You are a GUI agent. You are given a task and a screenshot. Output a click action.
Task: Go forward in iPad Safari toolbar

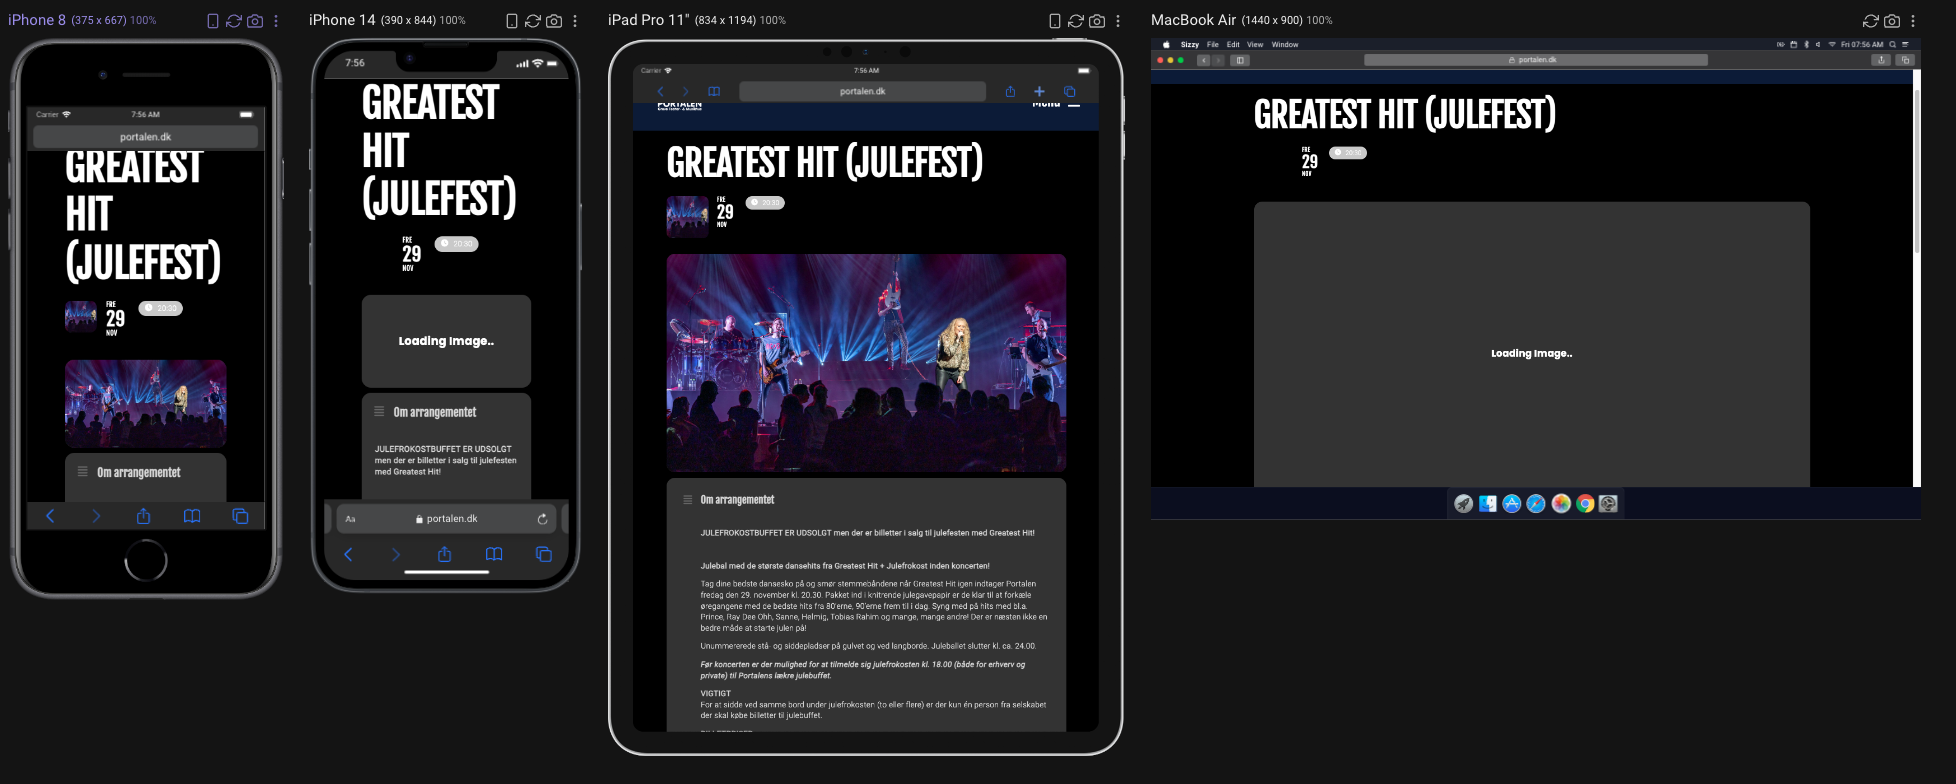click(685, 91)
